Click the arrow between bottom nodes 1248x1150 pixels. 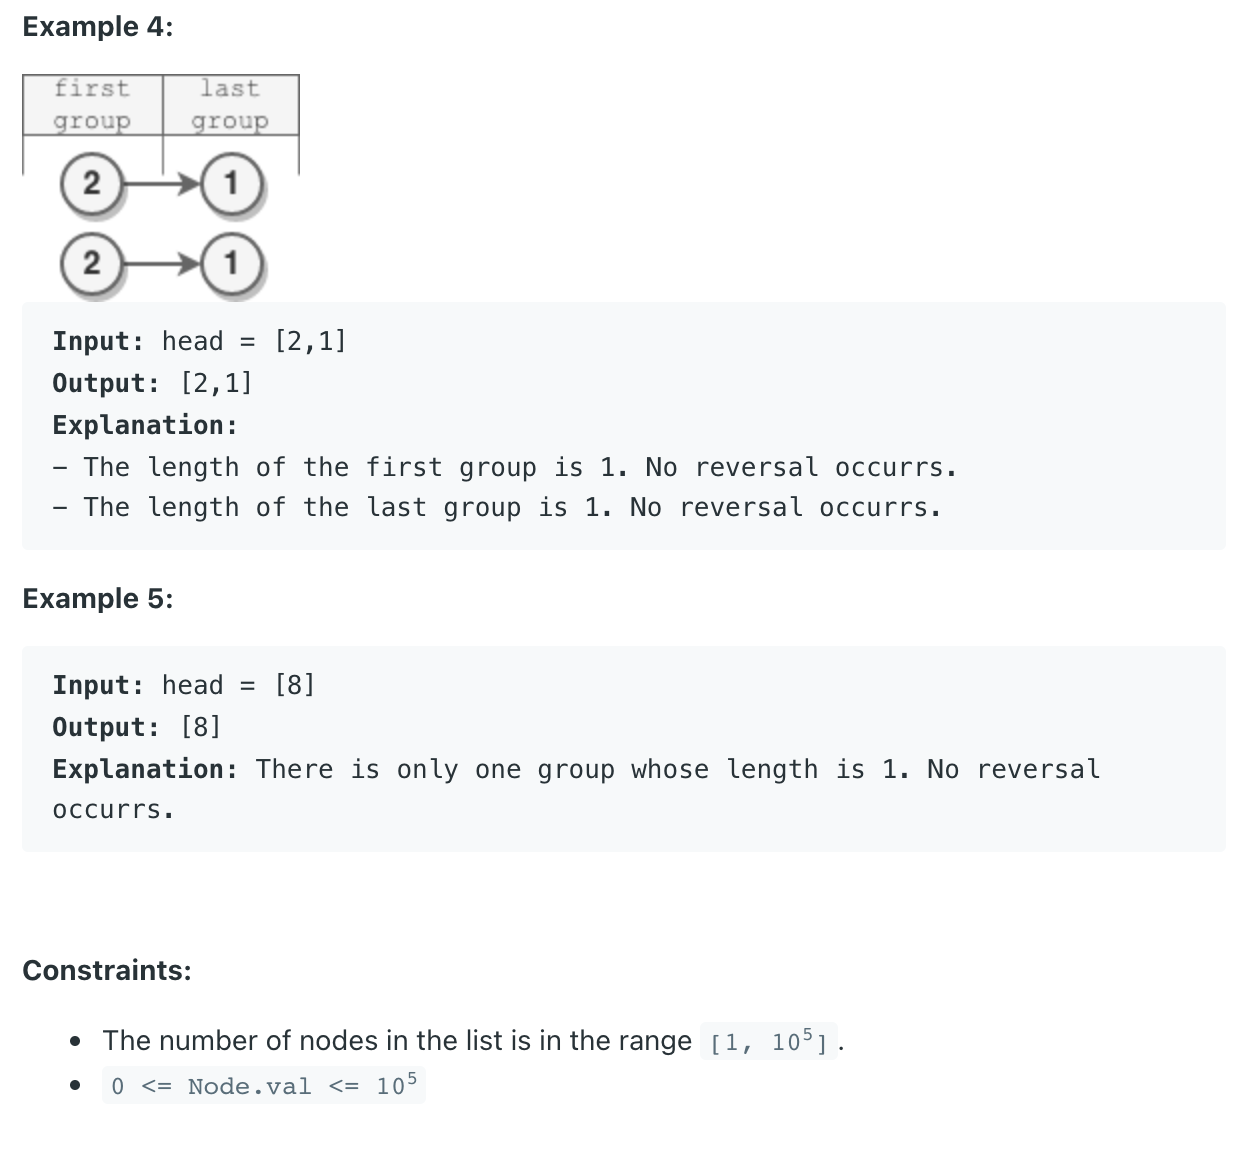tap(162, 264)
